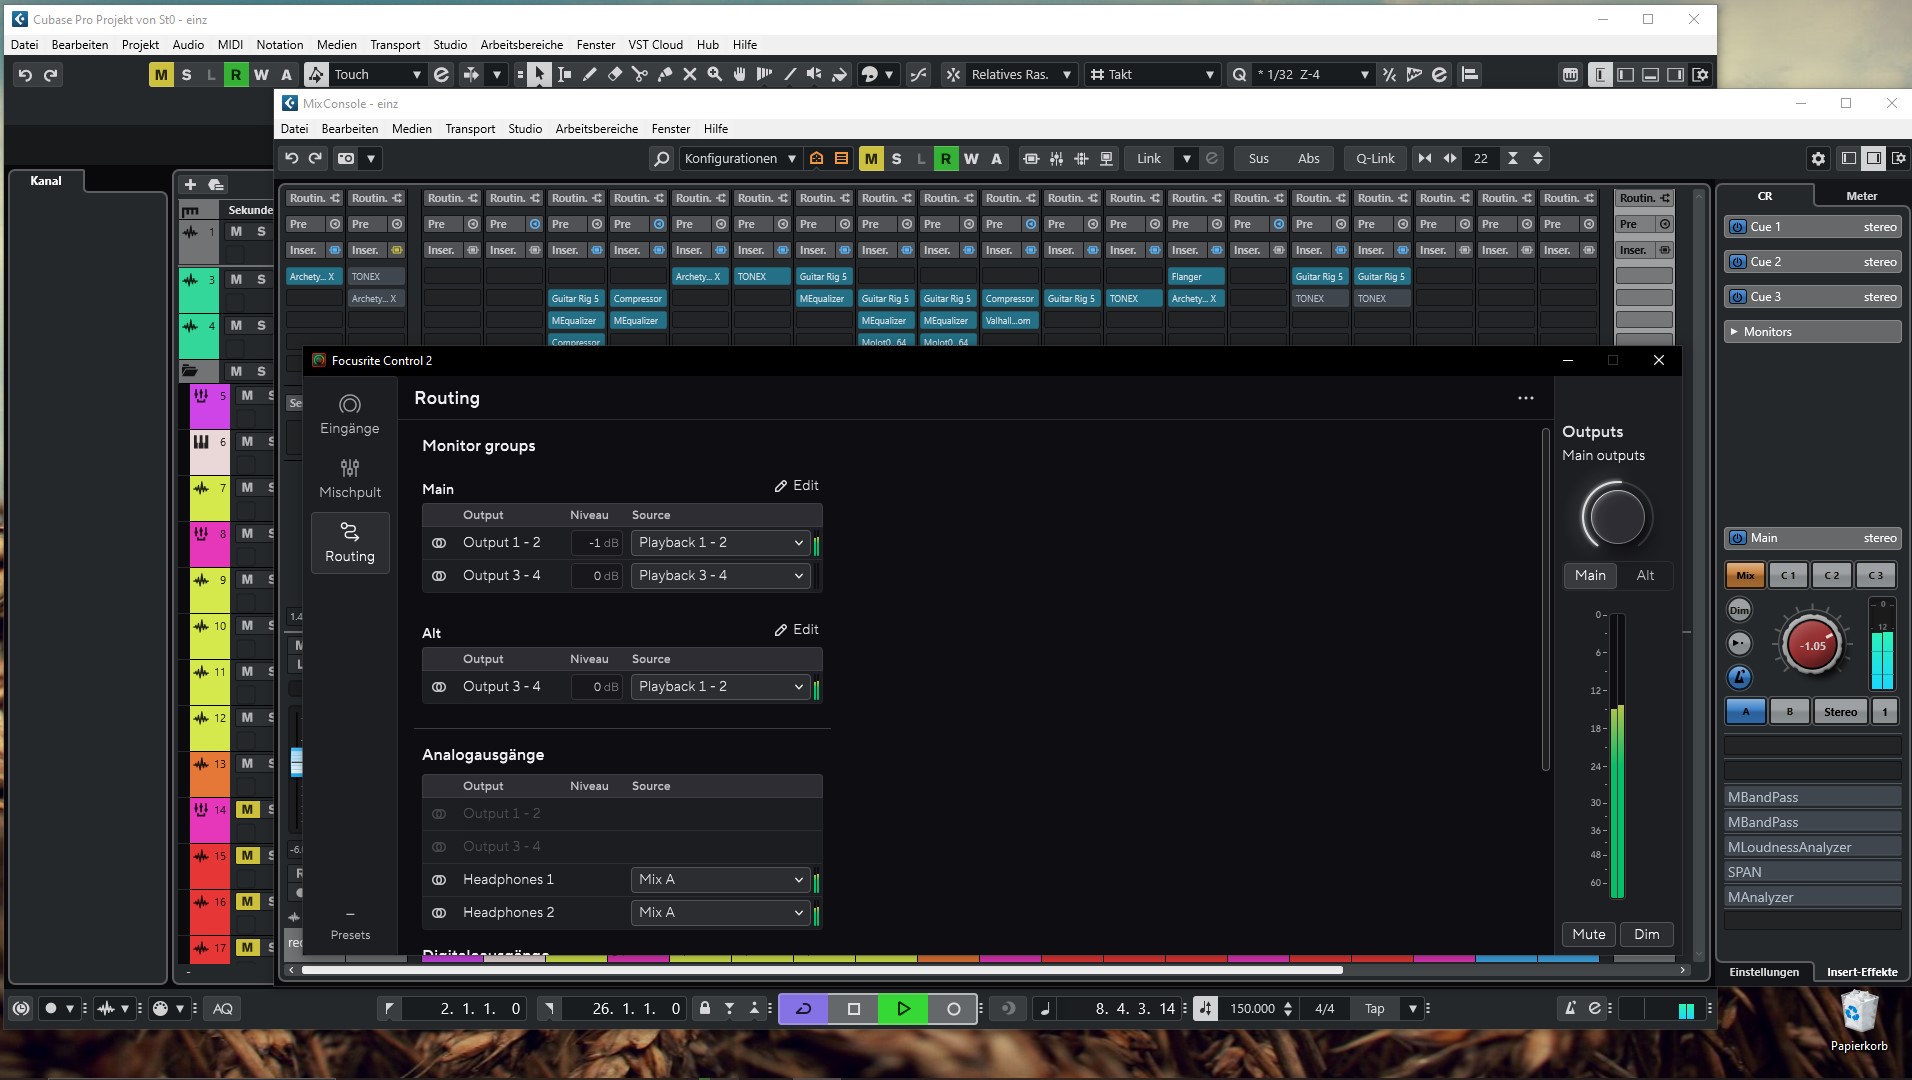Select the Mute X tool in Cubase toolbar
Viewport: 1912px width, 1080px height.
[x=690, y=74]
